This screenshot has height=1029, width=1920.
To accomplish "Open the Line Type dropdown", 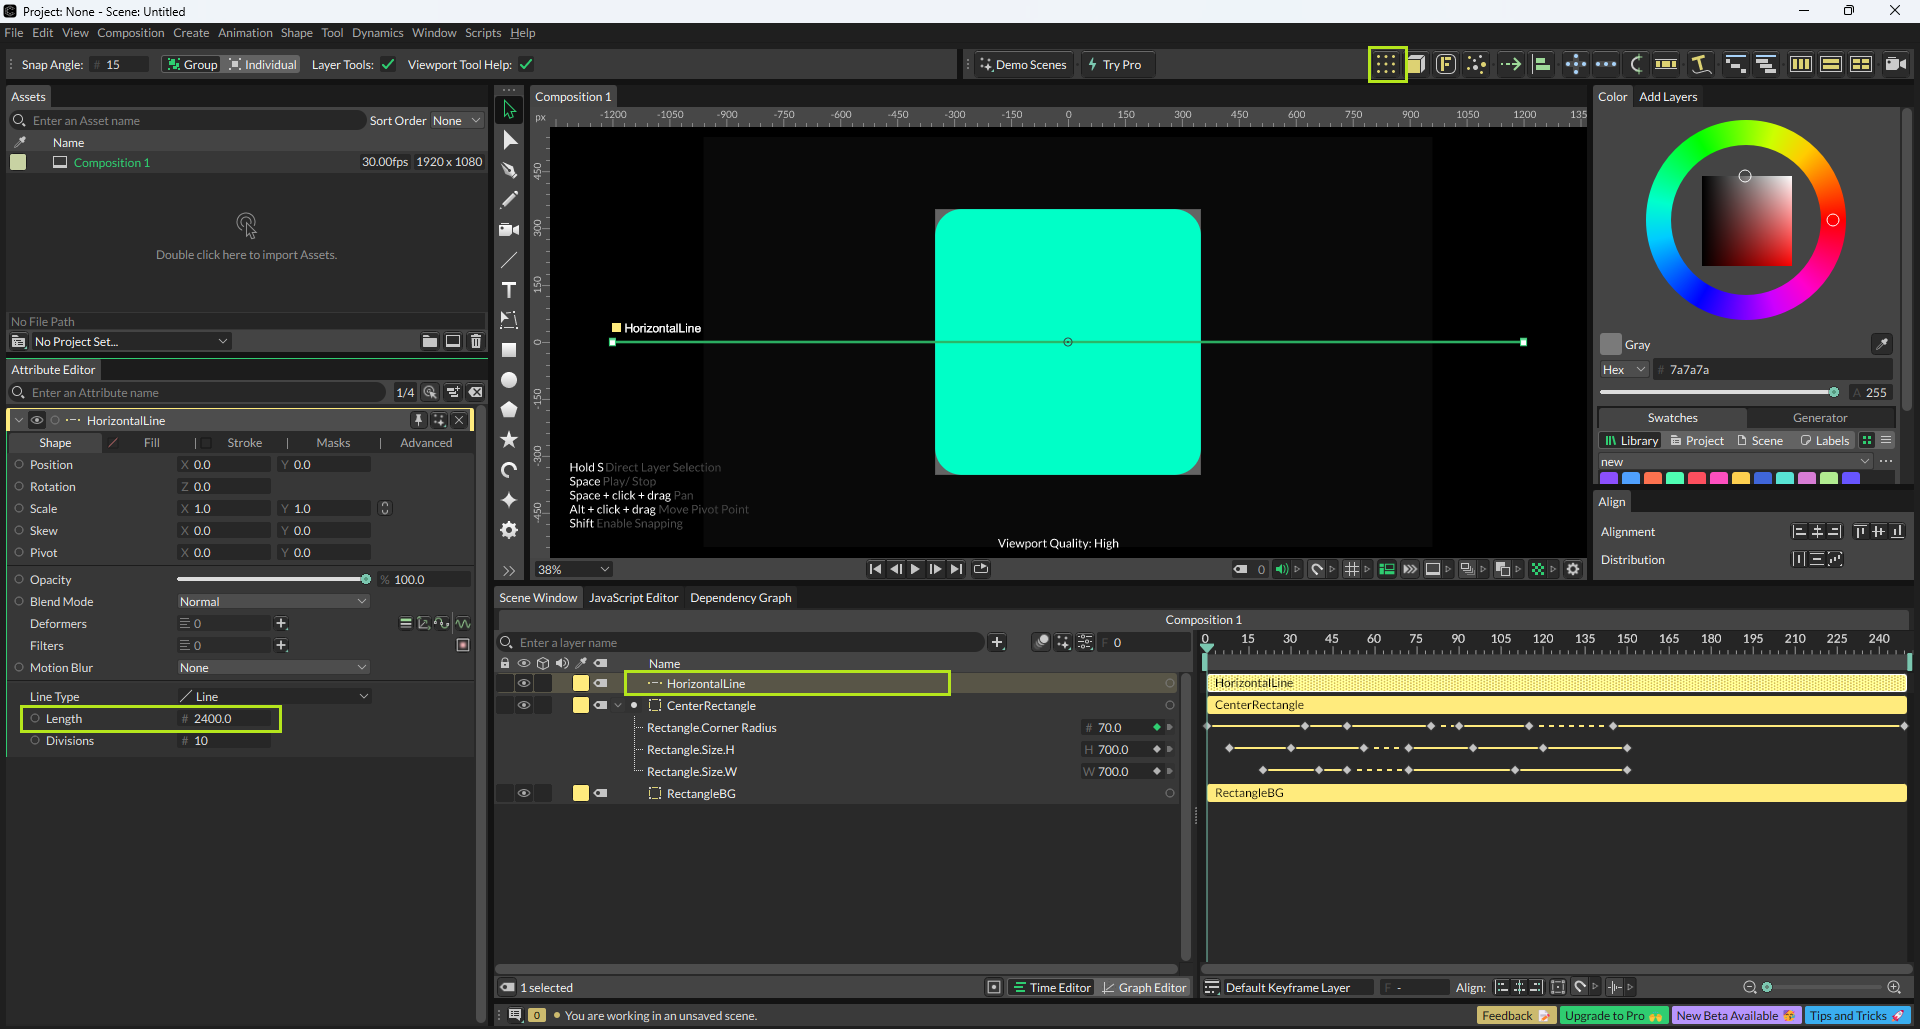I will point(273,696).
